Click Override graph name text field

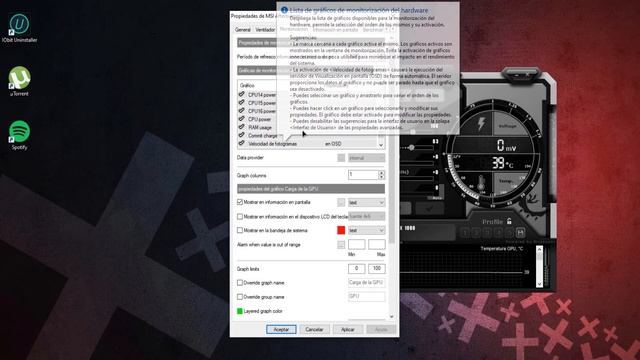(x=367, y=282)
